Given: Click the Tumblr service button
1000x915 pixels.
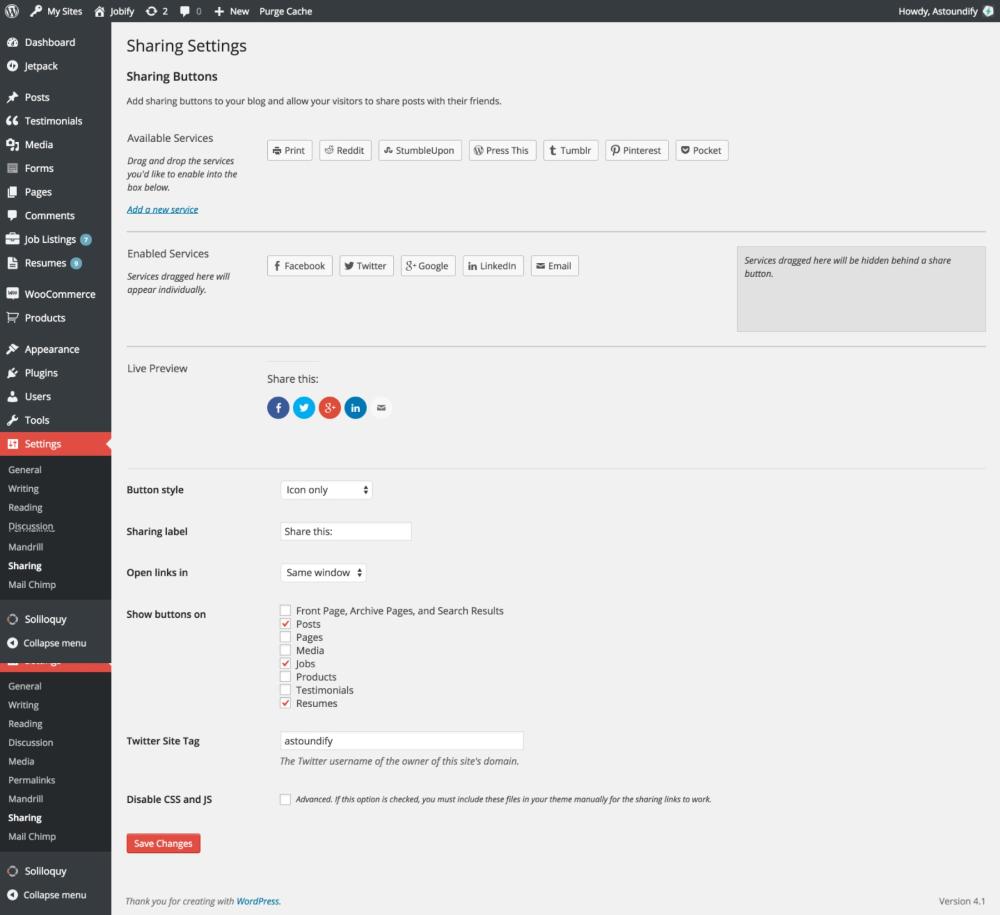Looking at the screenshot, I should [x=571, y=150].
